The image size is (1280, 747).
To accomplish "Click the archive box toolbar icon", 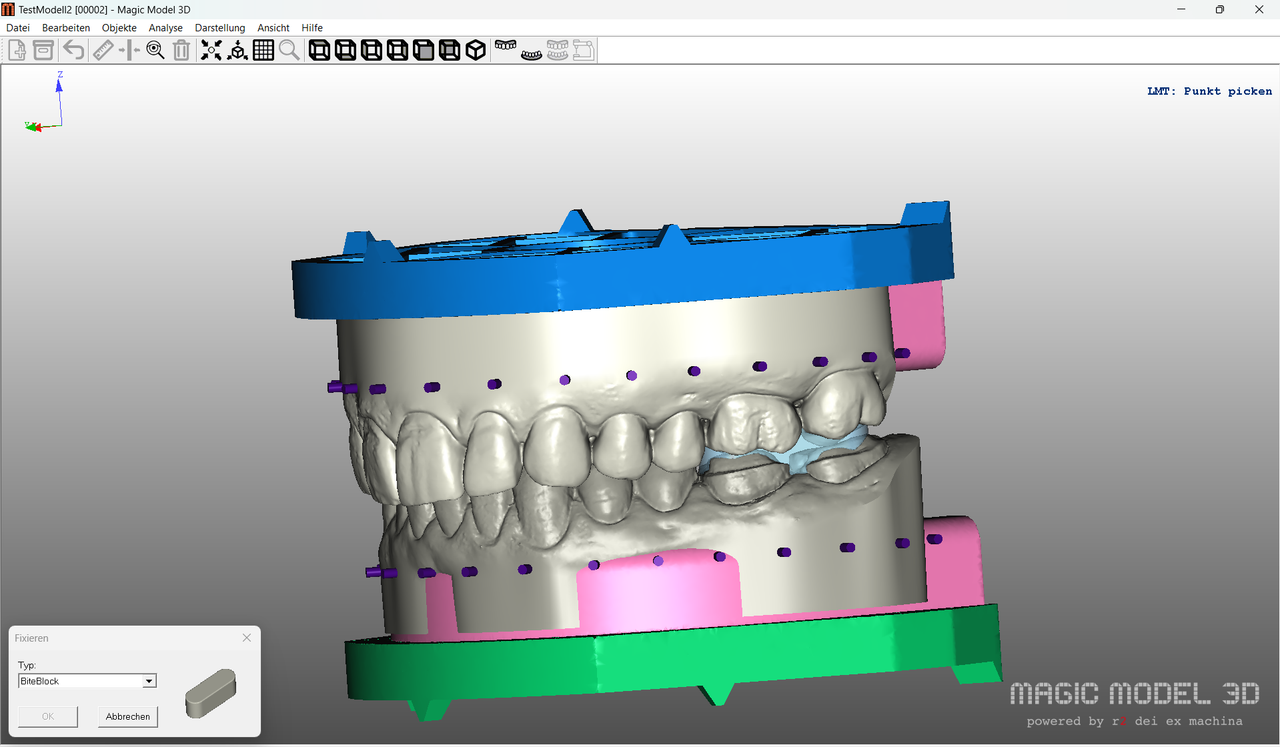I will (43, 50).
